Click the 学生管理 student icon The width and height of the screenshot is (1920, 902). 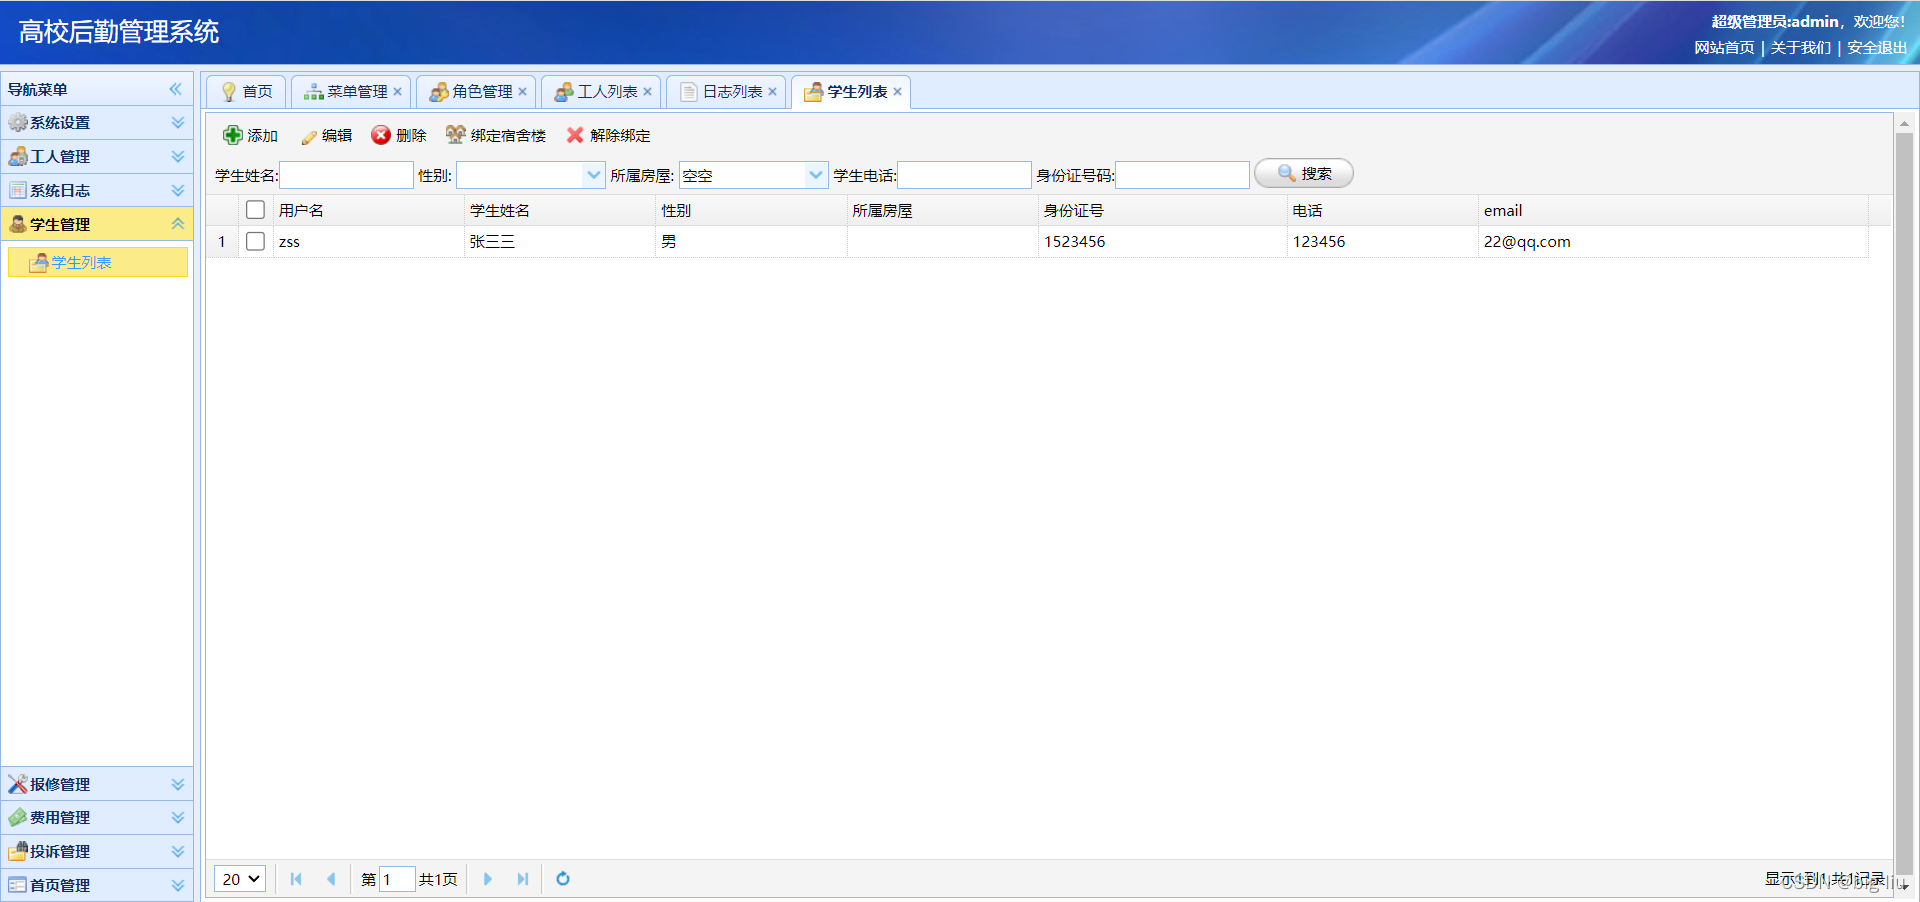[18, 224]
